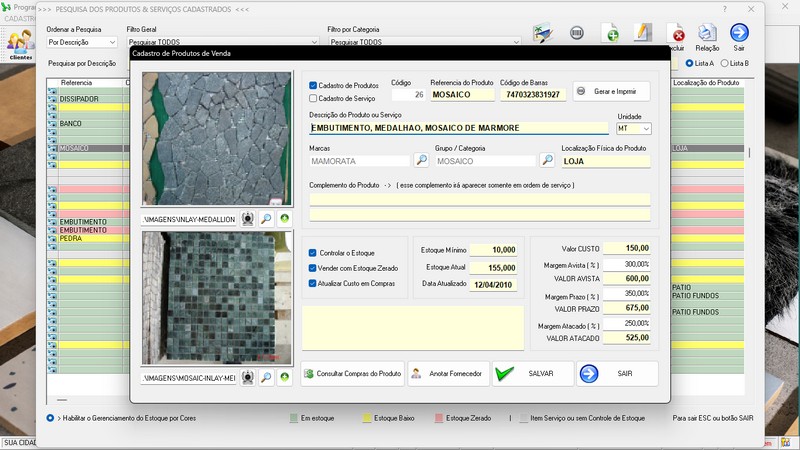This screenshot has width=800, height=450.
Task: Open the Filtro por Categoria dropdown
Action: click(x=516, y=43)
